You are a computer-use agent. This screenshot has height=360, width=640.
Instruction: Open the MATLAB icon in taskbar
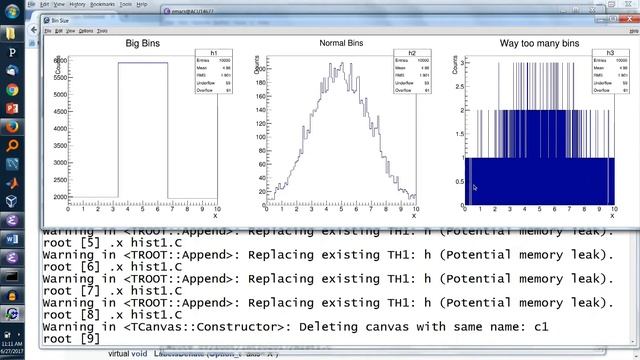12,183
